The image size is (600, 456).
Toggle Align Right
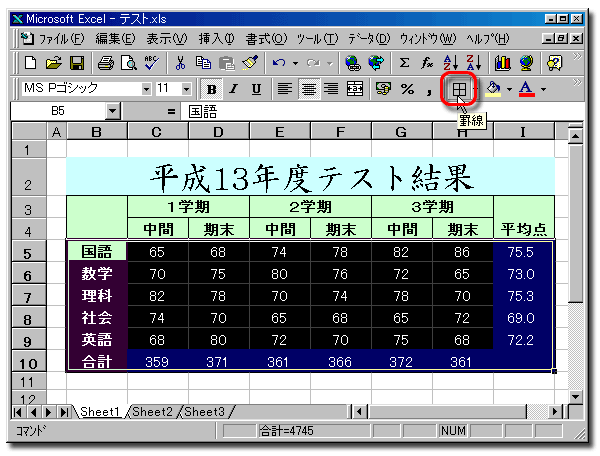point(331,89)
